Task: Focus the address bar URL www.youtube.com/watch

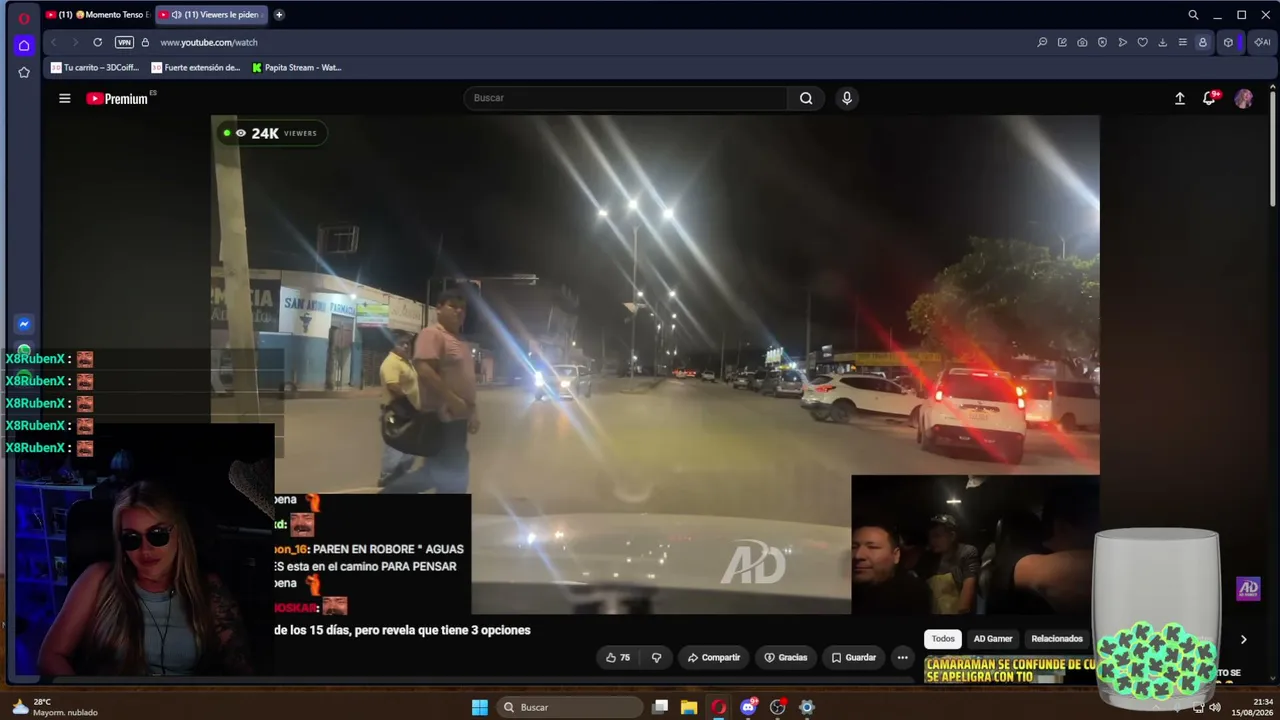Action: click(x=209, y=43)
